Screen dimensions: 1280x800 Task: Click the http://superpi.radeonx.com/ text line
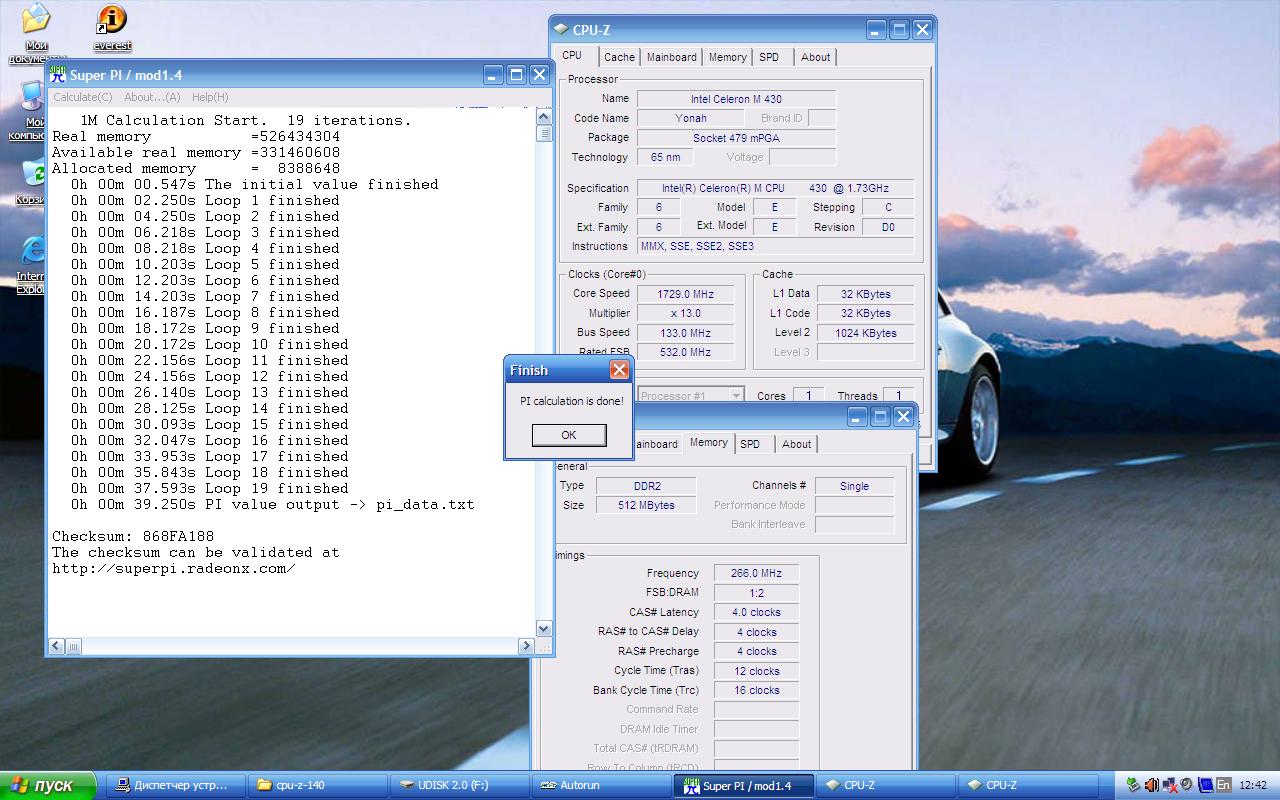tap(174, 568)
